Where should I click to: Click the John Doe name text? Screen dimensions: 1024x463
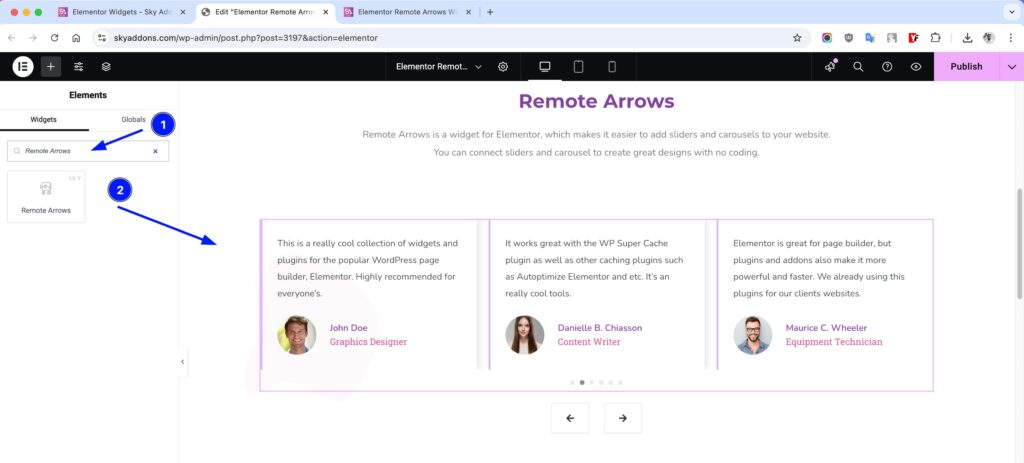tap(348, 328)
